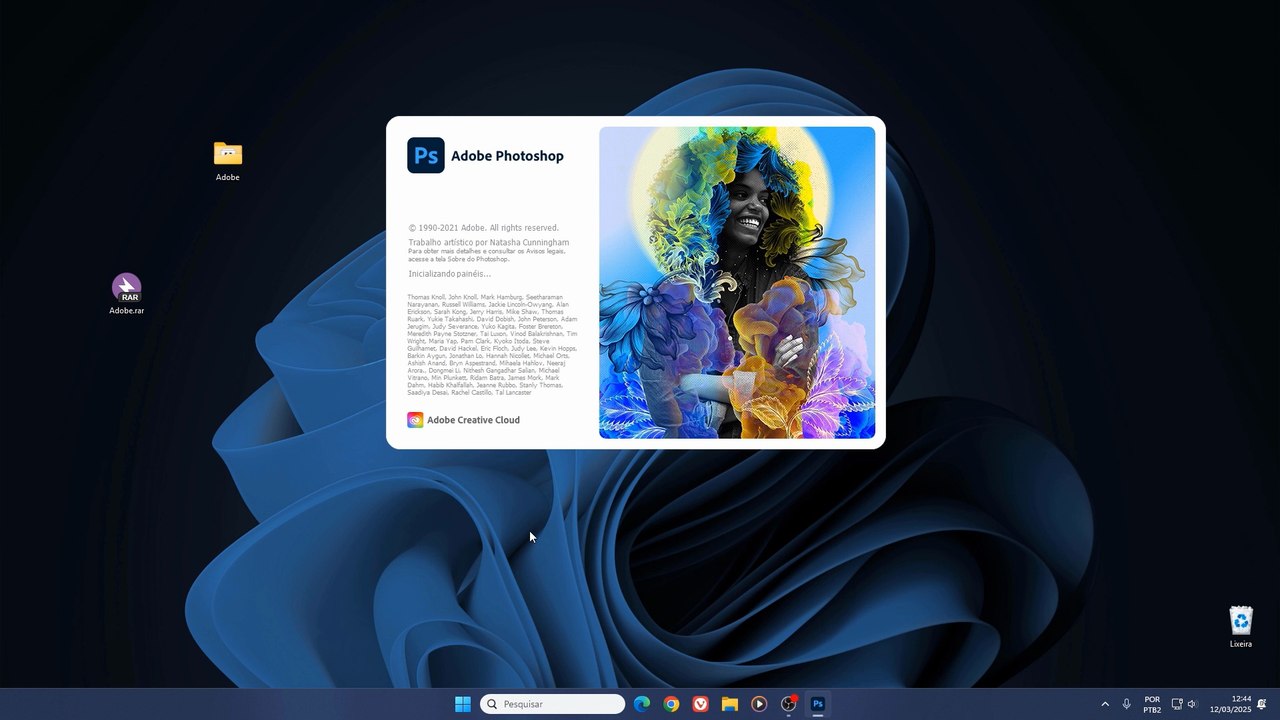
Task: Open the media player taskbar icon
Action: (759, 704)
